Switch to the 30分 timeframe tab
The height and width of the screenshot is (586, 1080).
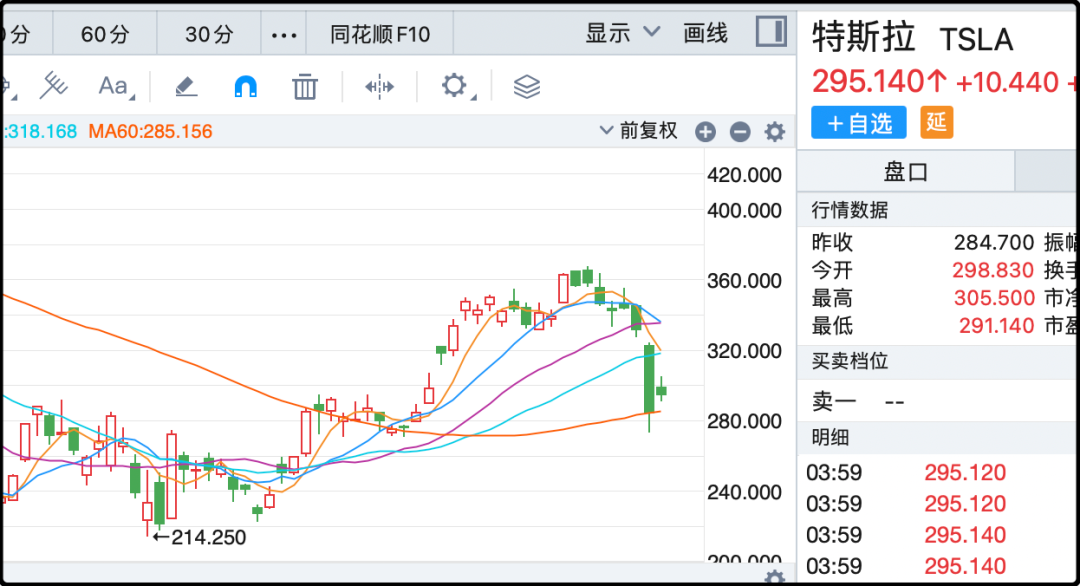pyautogui.click(x=209, y=34)
